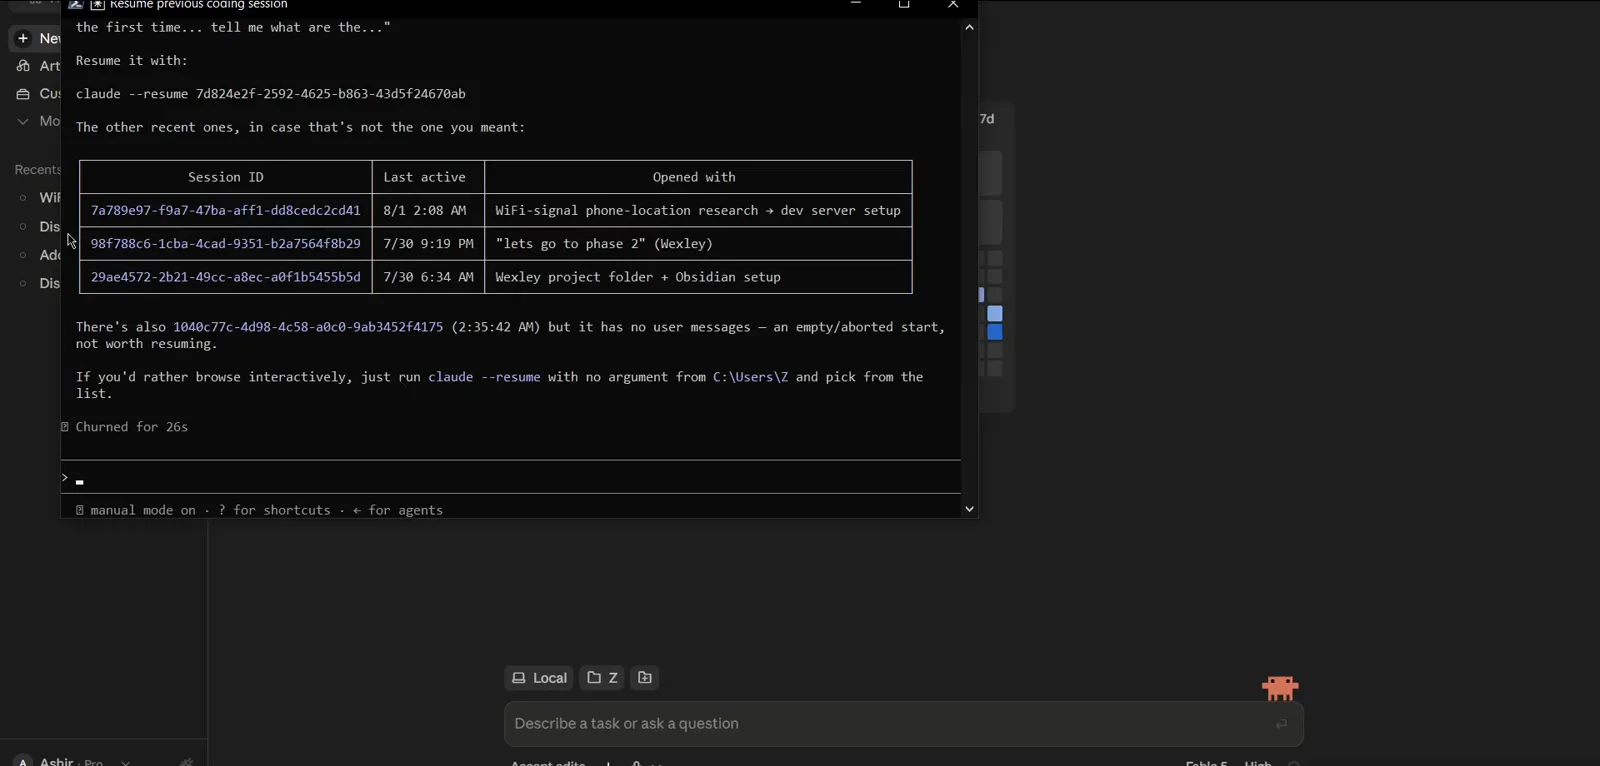Click the "? for shortcuts" hint
This screenshot has height=766, width=1600.
275,510
